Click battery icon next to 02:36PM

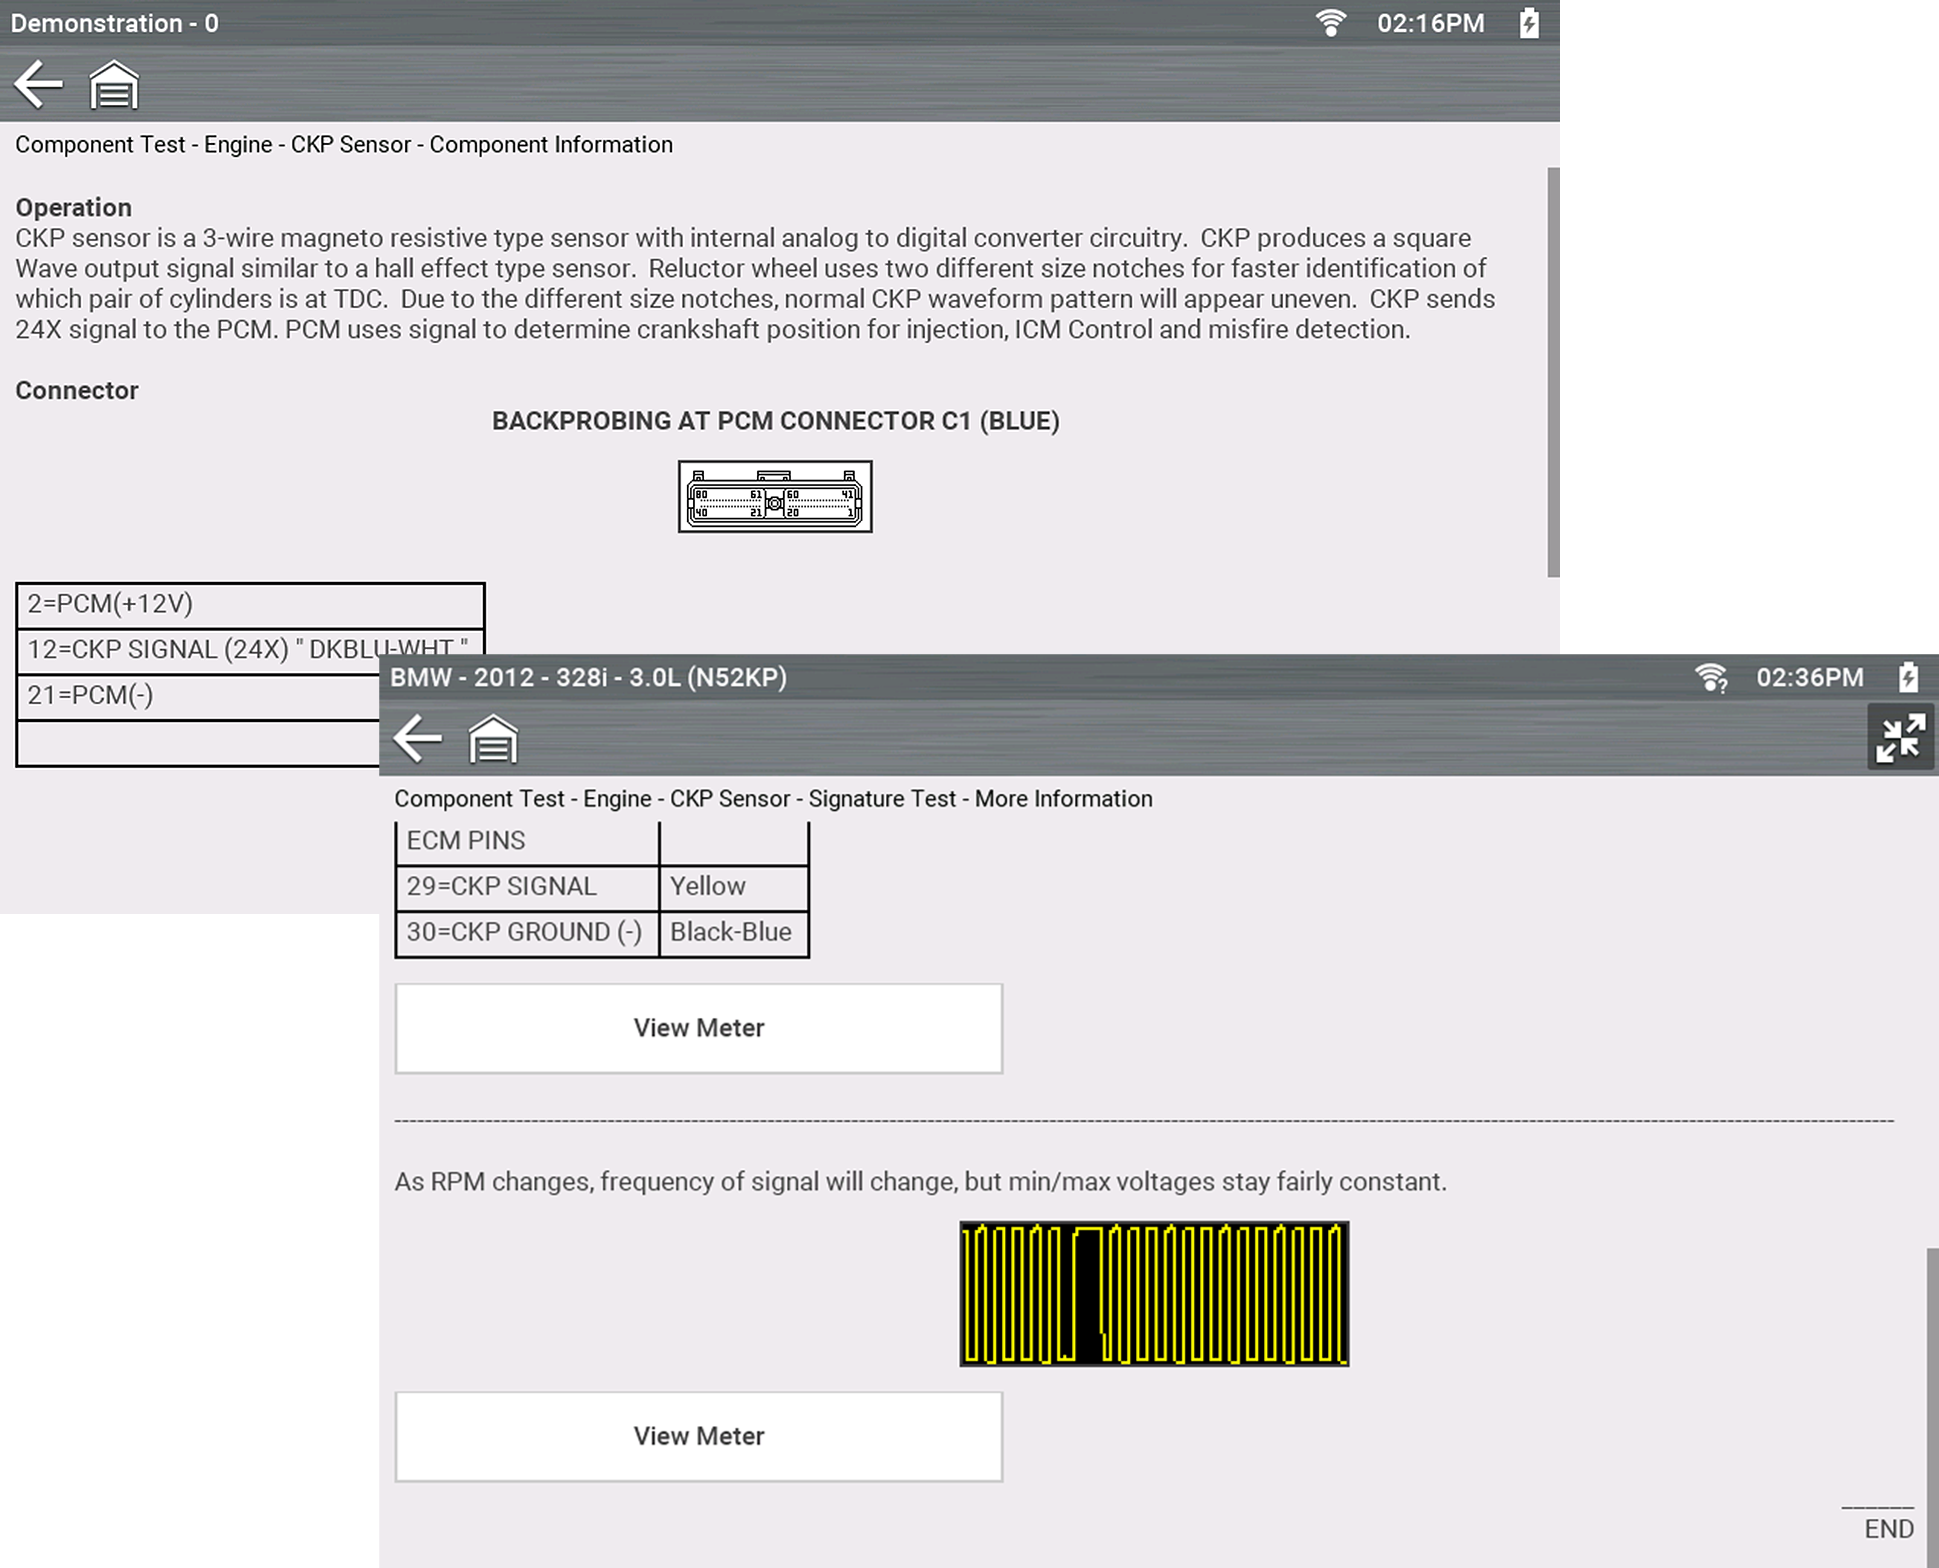point(1908,678)
